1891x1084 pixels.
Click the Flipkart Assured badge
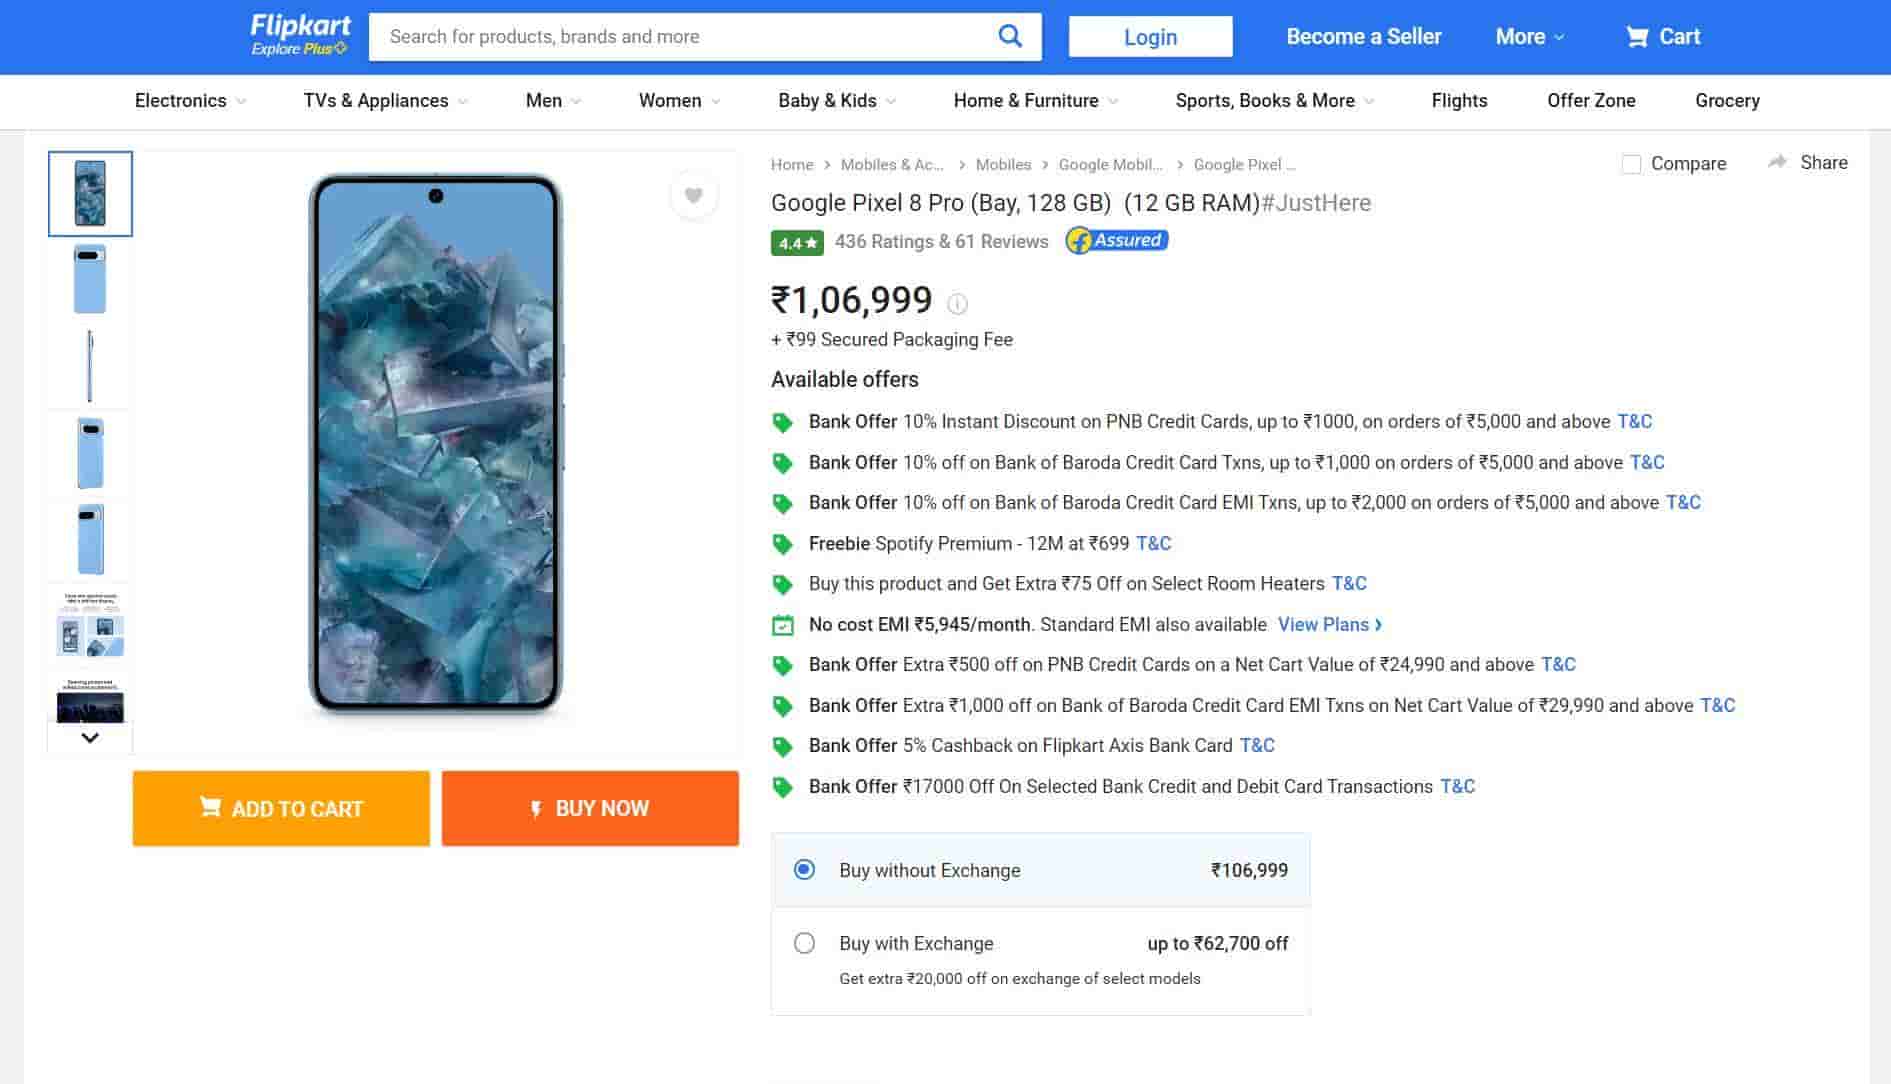1116,241
